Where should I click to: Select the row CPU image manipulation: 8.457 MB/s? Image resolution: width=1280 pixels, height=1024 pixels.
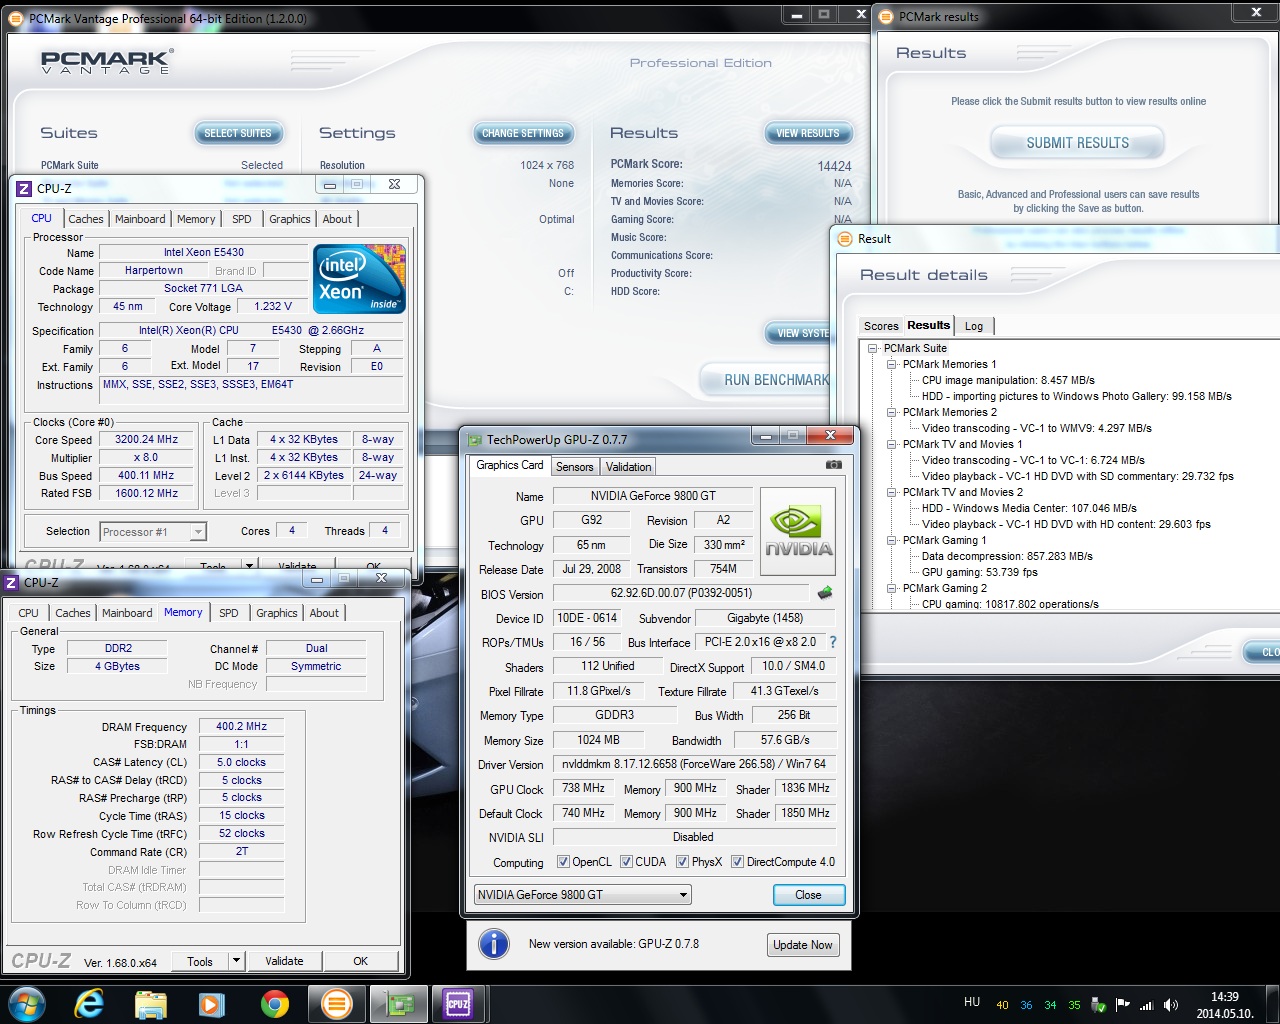tap(1008, 380)
